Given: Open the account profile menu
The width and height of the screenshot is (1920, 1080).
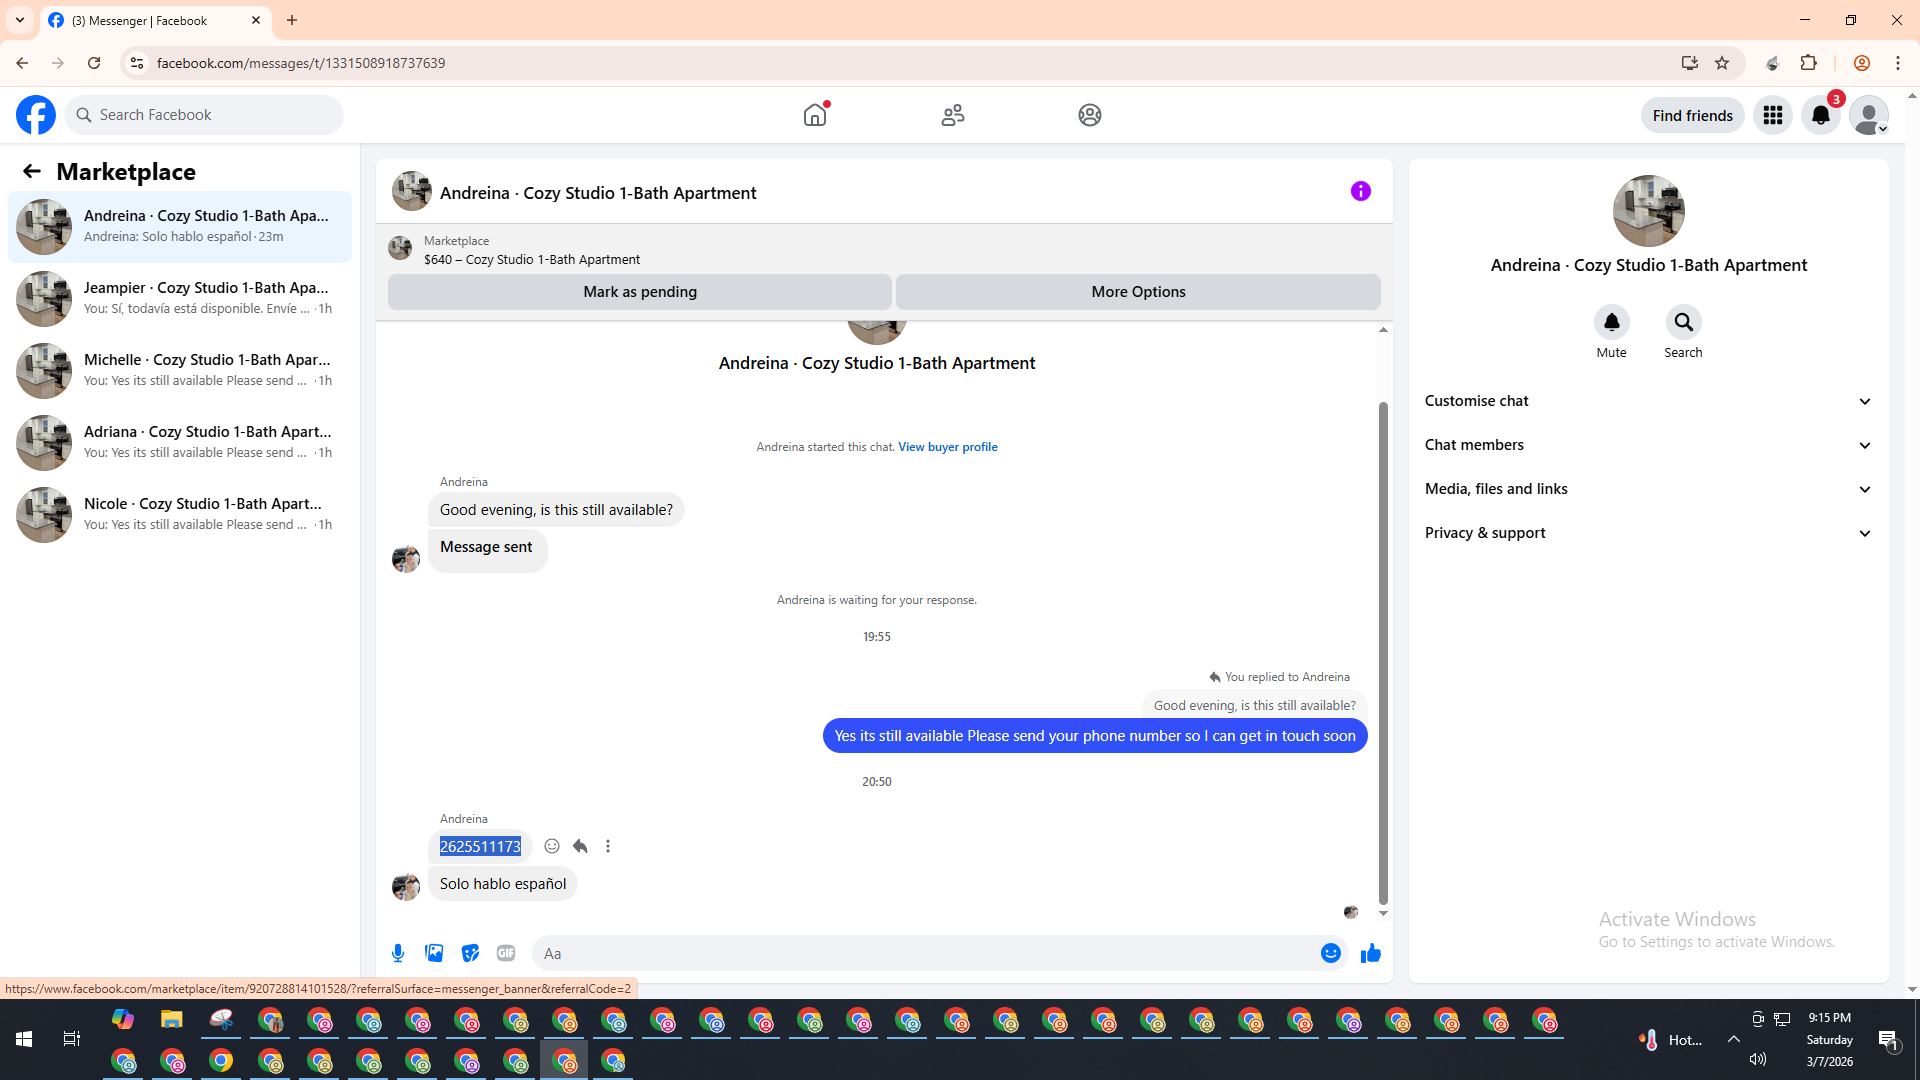Looking at the screenshot, I should [x=1868, y=115].
